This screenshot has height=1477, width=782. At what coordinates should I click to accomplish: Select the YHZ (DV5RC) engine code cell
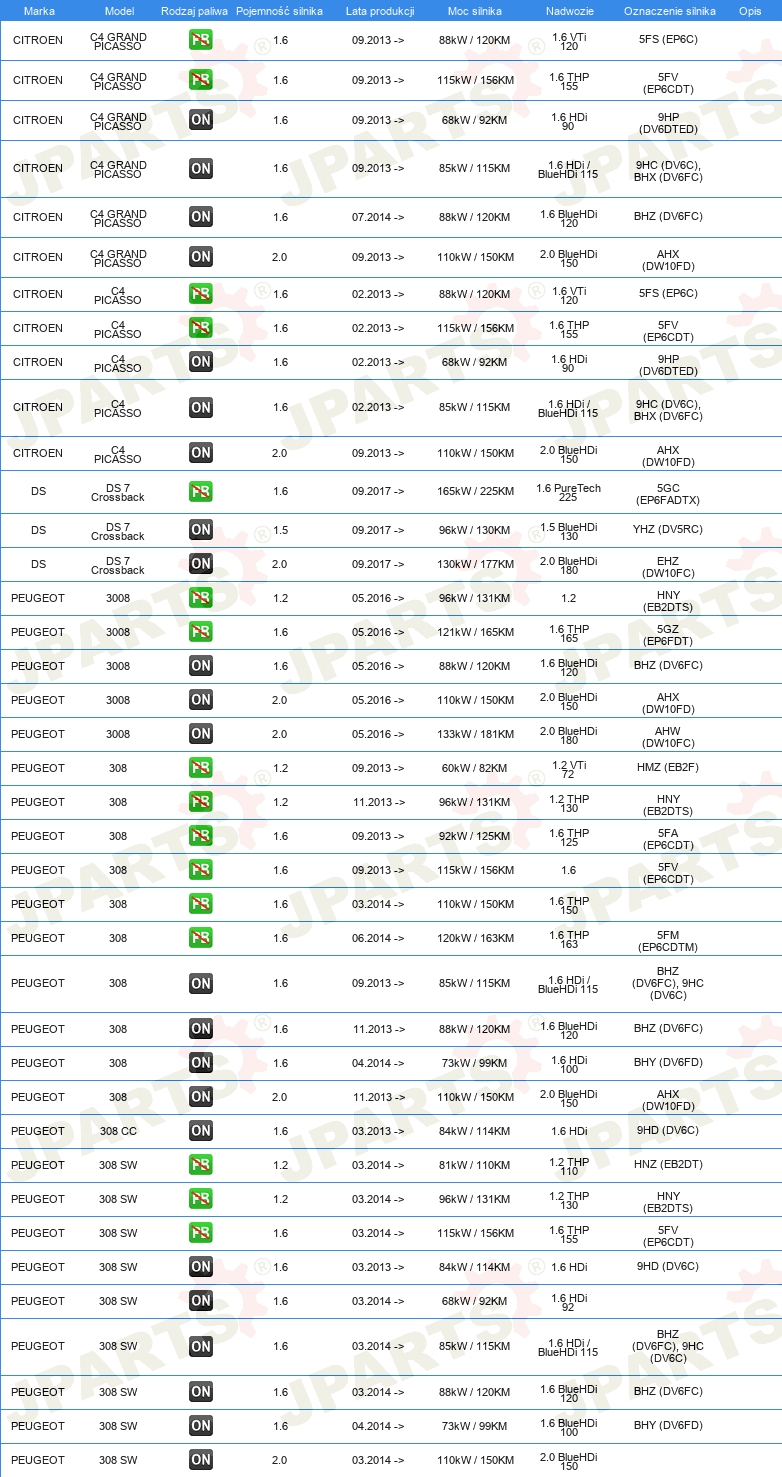tap(668, 530)
